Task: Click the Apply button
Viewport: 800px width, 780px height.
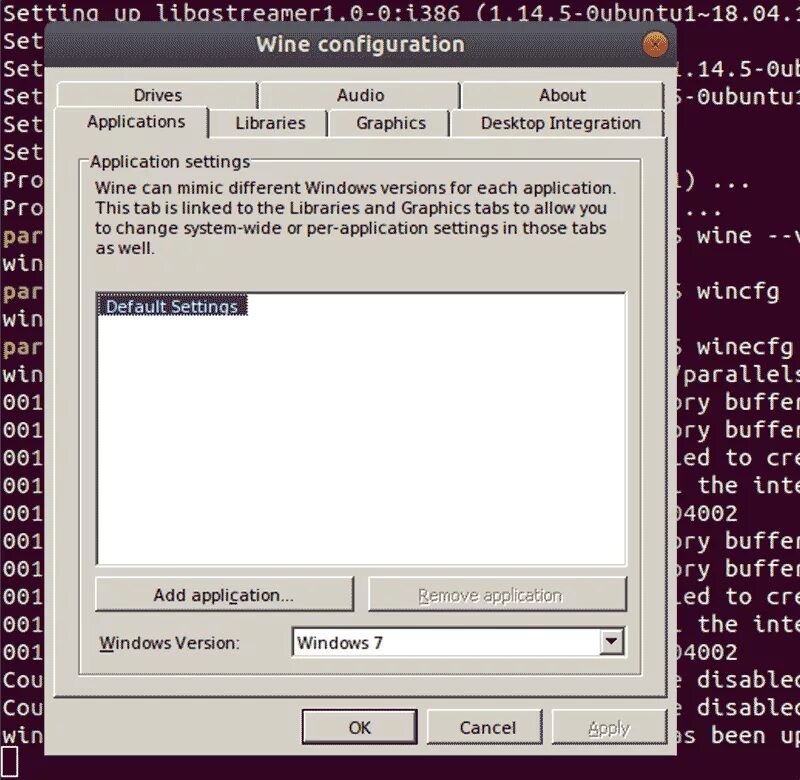Action: click(x=609, y=727)
